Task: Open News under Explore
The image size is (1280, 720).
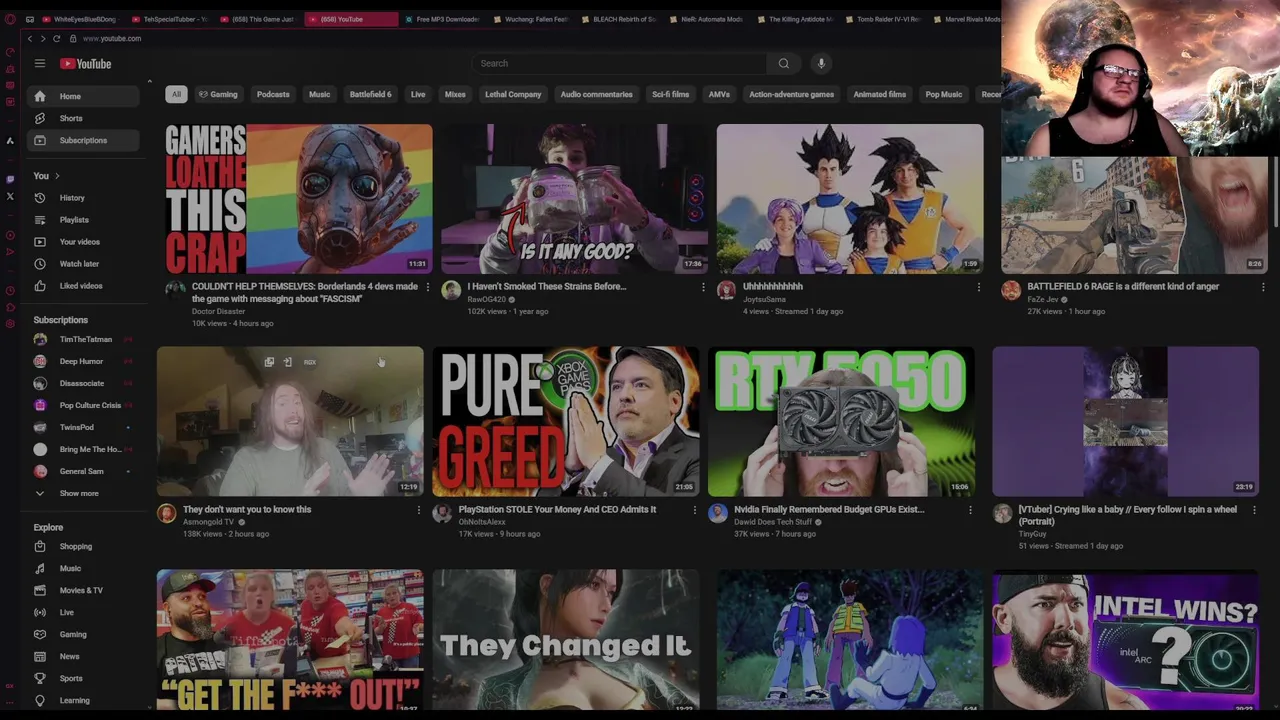Action: [84, 656]
